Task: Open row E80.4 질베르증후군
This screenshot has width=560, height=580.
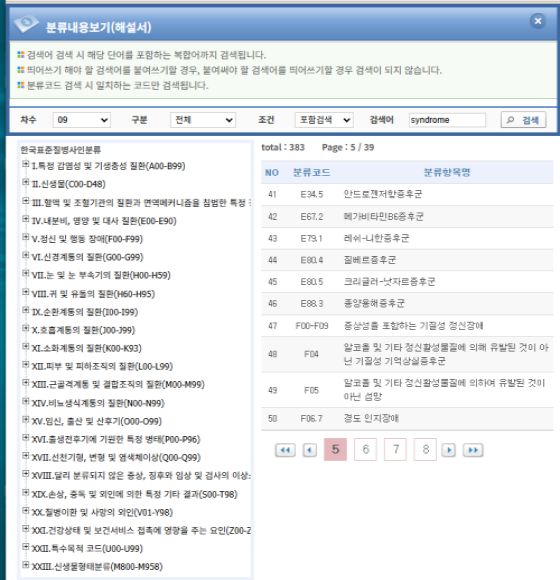Action: 407,260
